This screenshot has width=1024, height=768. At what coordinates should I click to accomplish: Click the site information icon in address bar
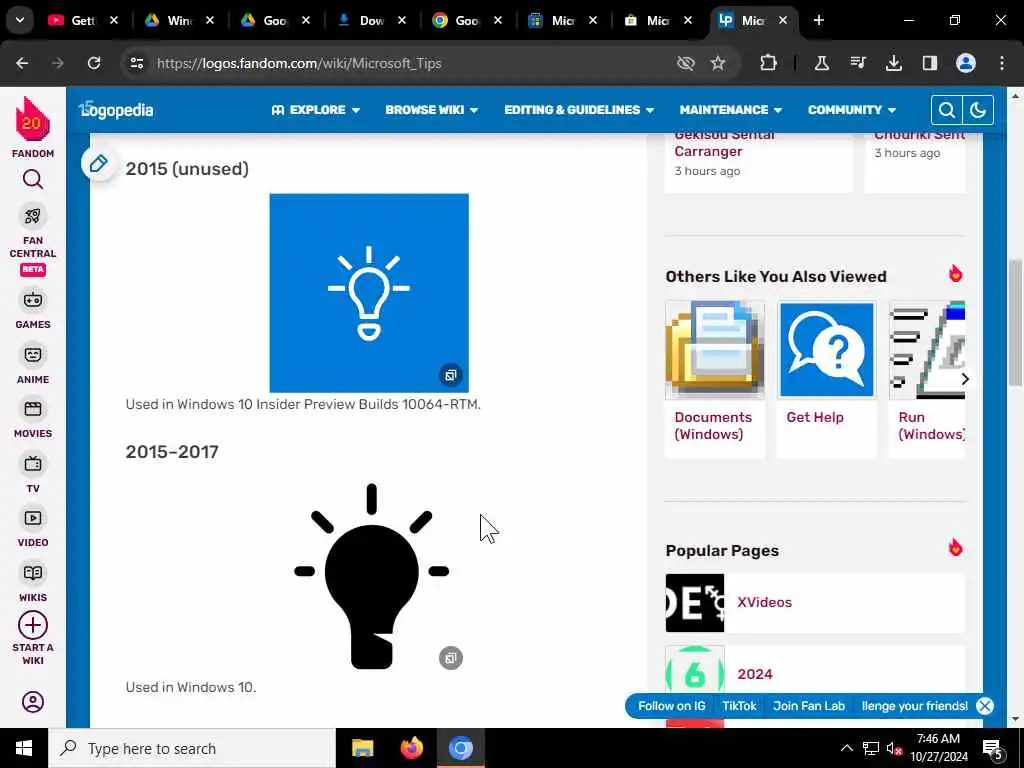[x=137, y=63]
